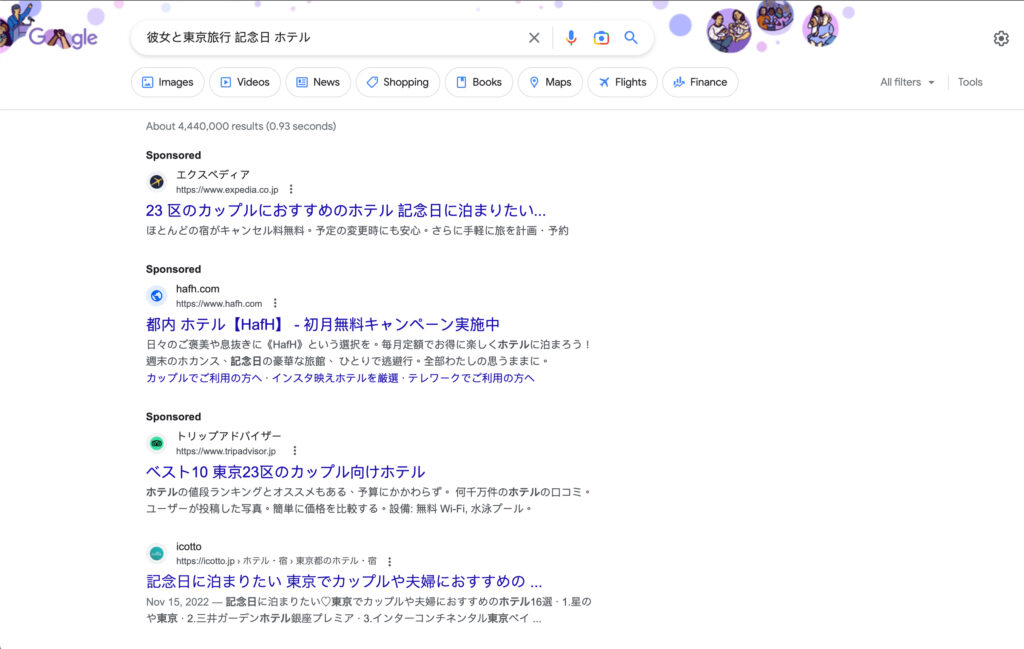The image size is (1024, 649).
Task: Click the トリップアドバイザー site name
Action: tap(229, 436)
